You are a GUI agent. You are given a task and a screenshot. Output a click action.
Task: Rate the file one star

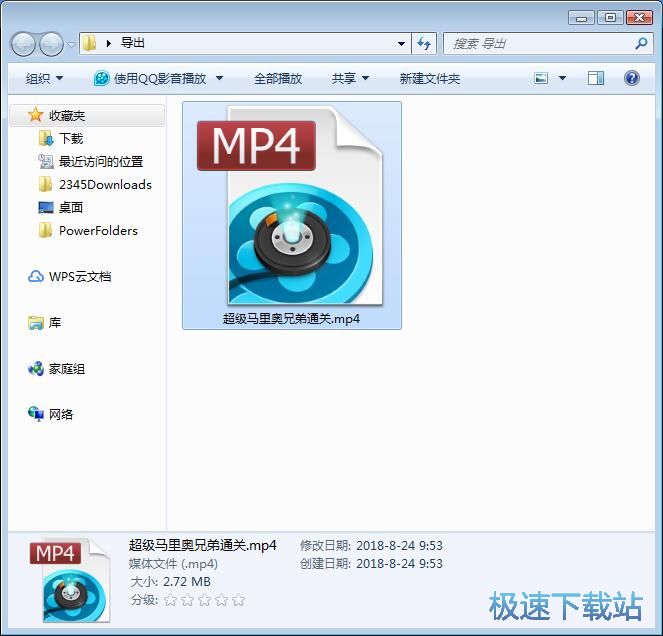pos(170,600)
